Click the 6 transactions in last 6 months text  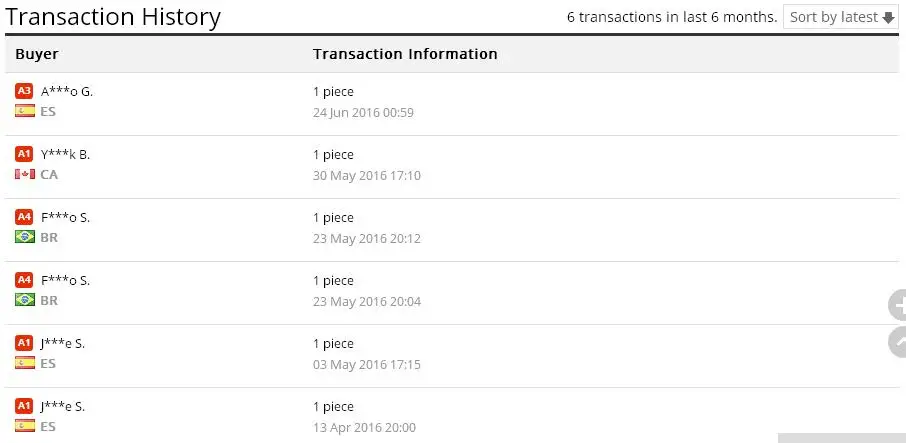pos(672,17)
